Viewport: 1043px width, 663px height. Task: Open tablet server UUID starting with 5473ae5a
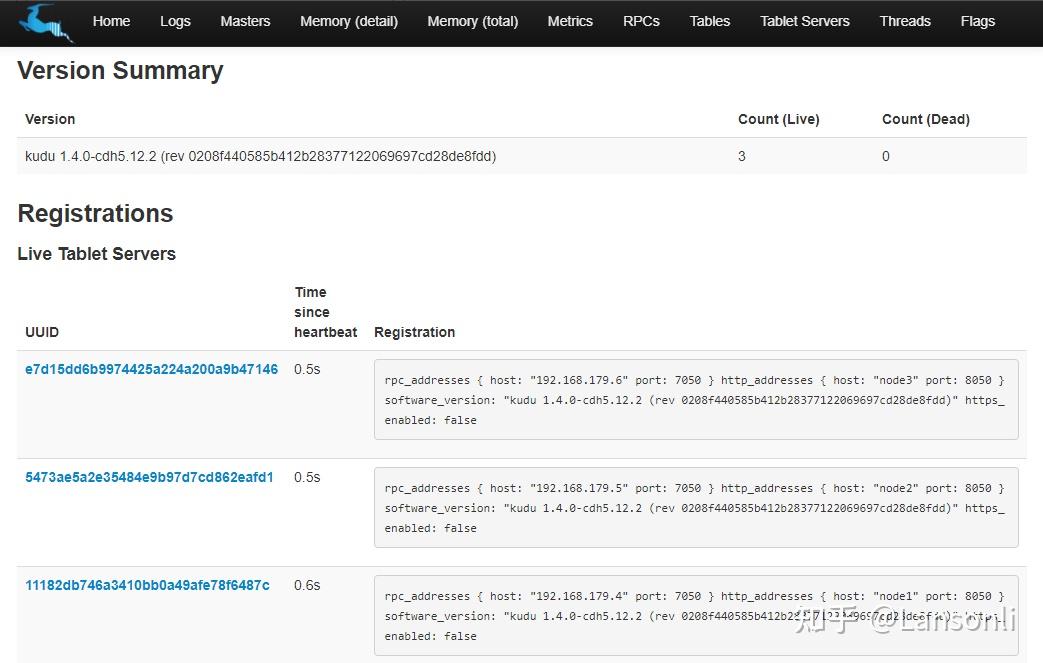(149, 477)
